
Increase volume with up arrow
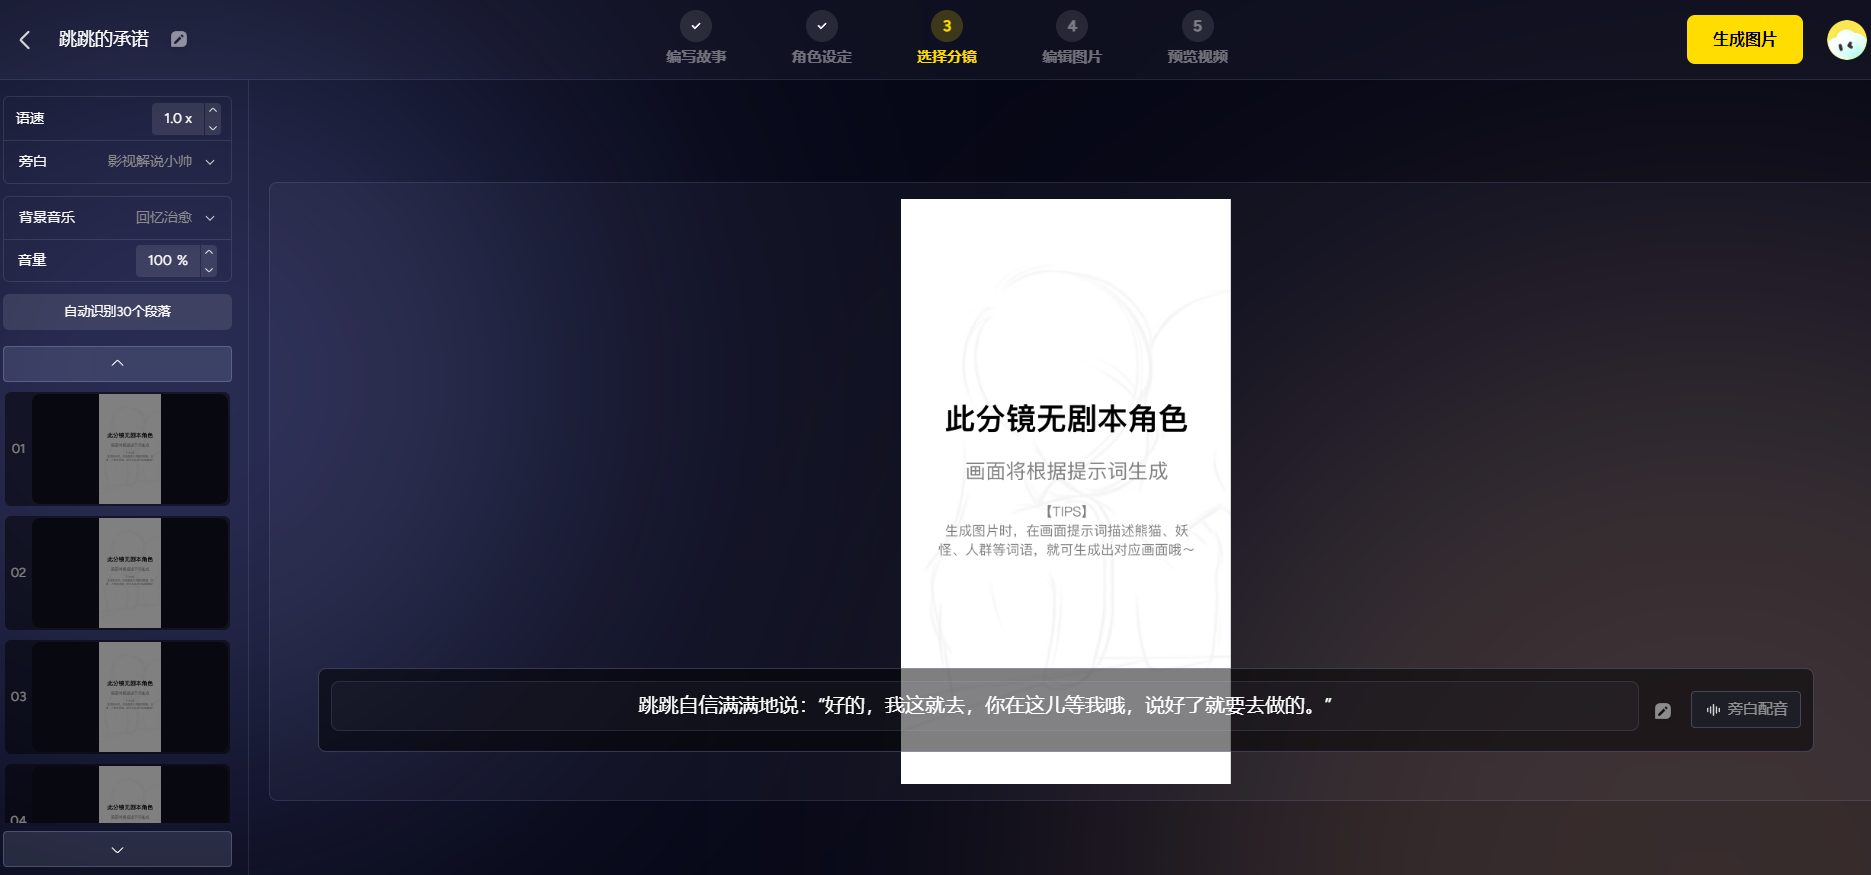[x=209, y=252]
